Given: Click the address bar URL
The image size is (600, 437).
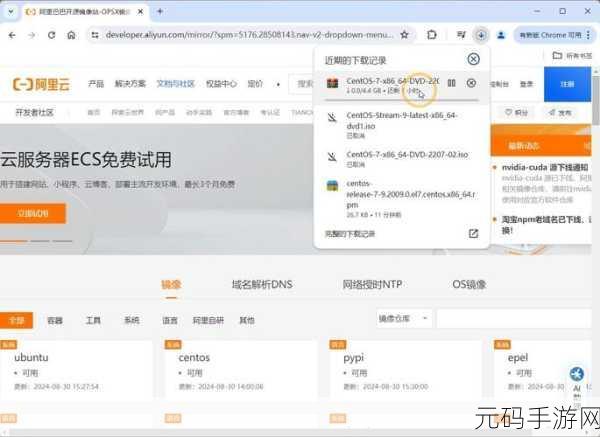Looking at the screenshot, I should click(x=249, y=35).
